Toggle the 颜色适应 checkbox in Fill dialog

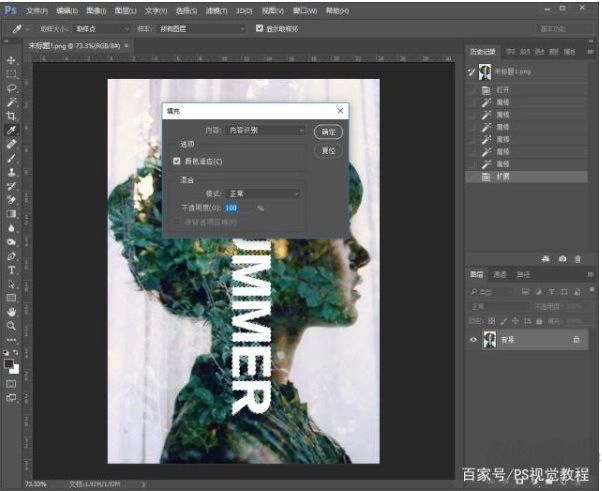[x=177, y=160]
